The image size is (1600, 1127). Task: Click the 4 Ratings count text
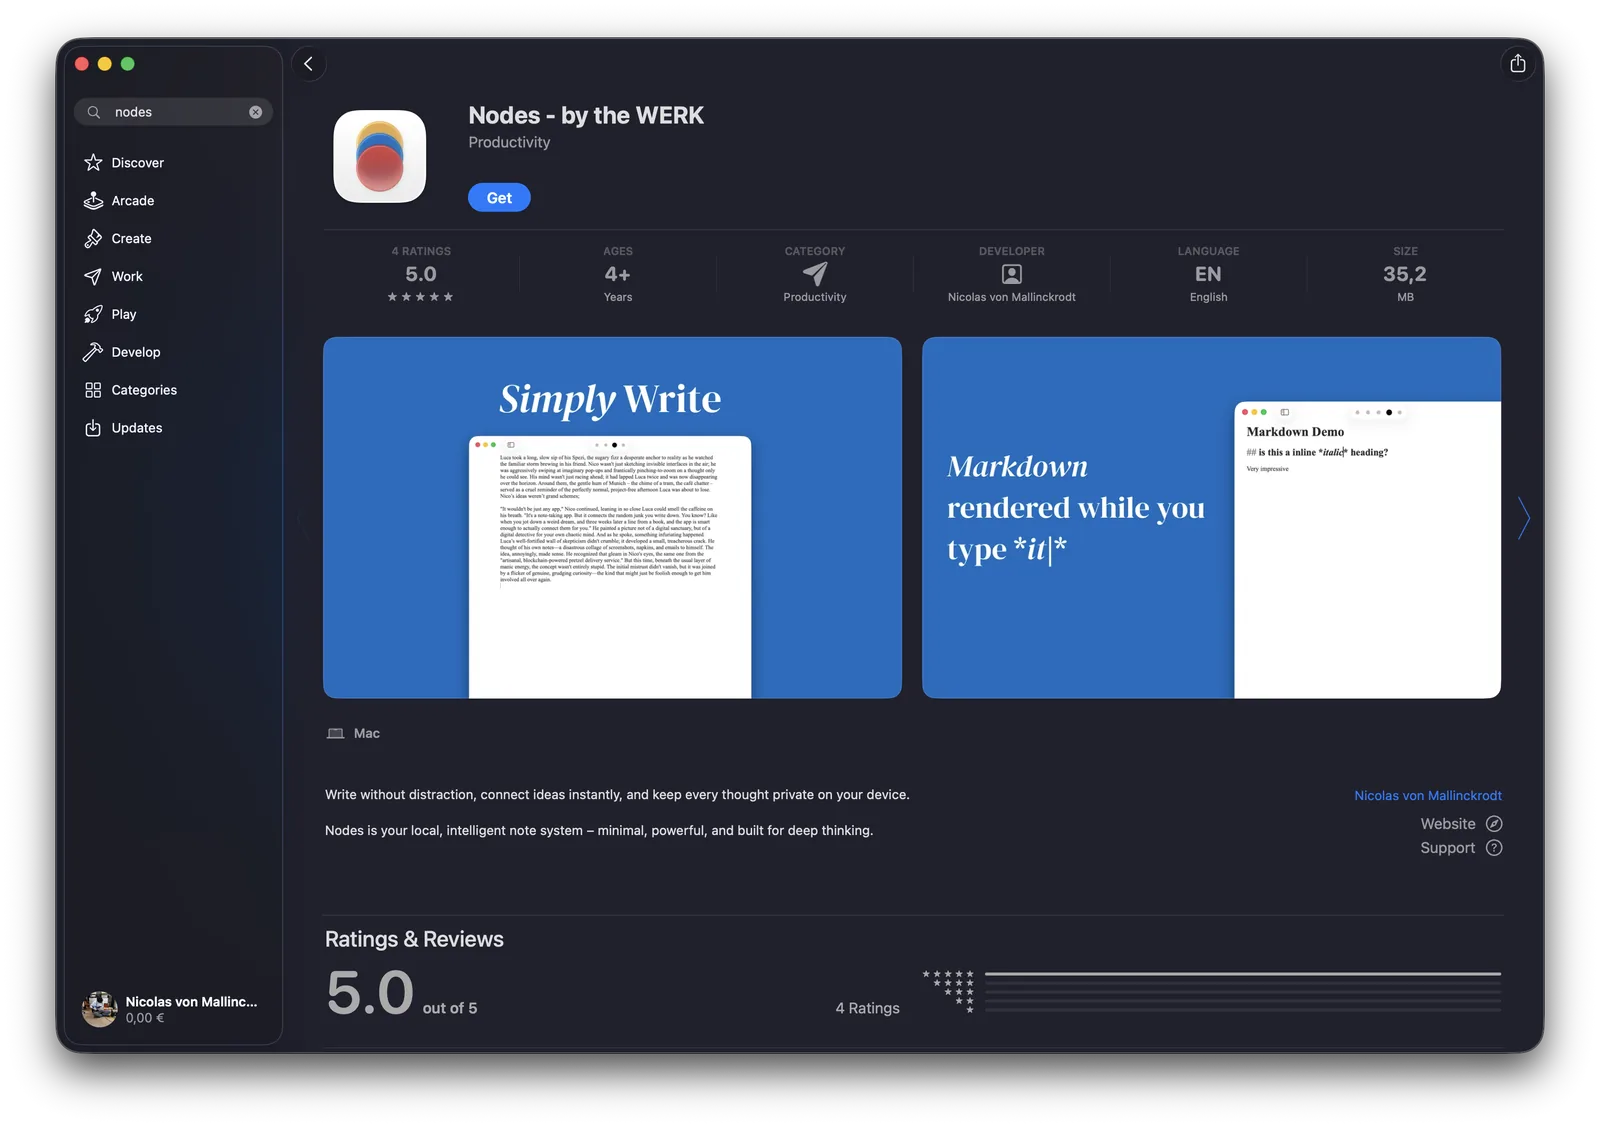(x=867, y=1008)
